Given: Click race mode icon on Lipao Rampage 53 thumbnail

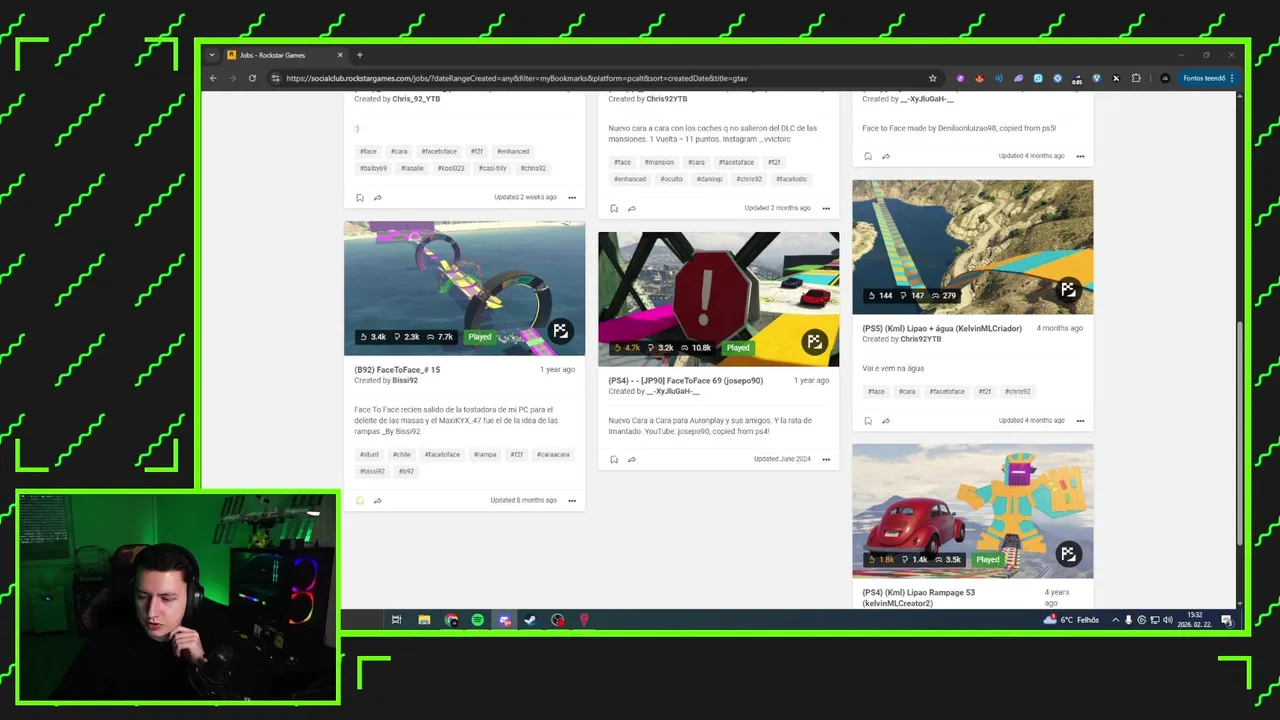Looking at the screenshot, I should pos(1068,554).
